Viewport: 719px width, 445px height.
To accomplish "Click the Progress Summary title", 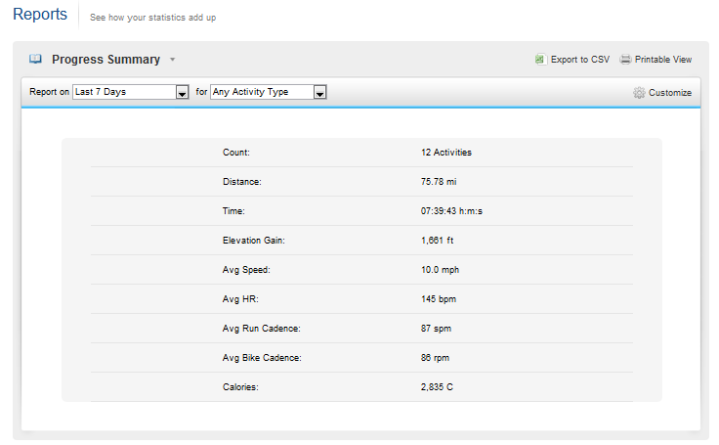I will coord(106,60).
